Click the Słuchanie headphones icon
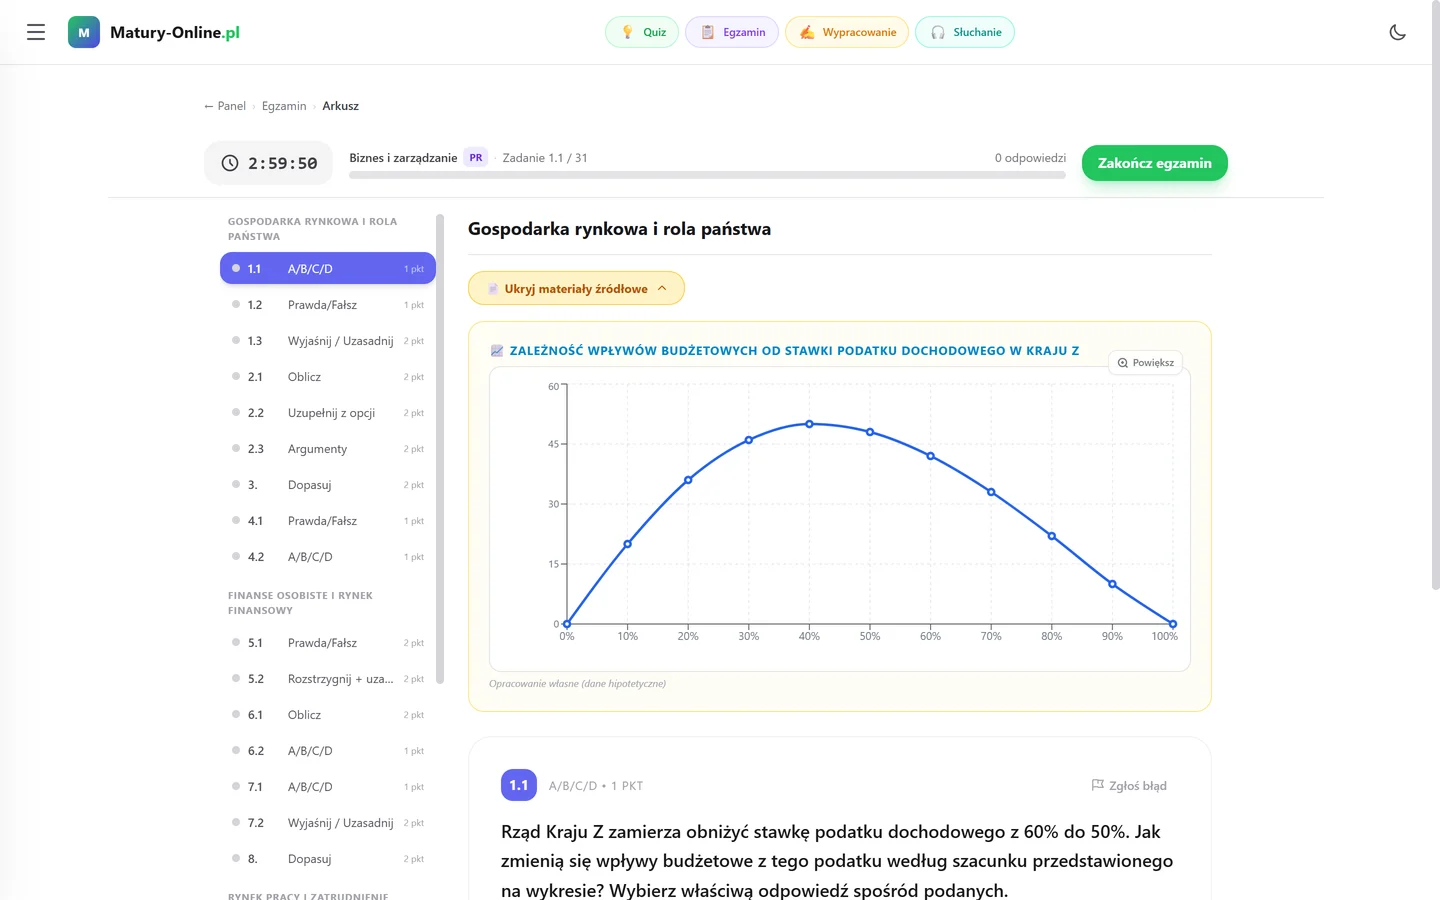The height and width of the screenshot is (900, 1440). click(937, 32)
